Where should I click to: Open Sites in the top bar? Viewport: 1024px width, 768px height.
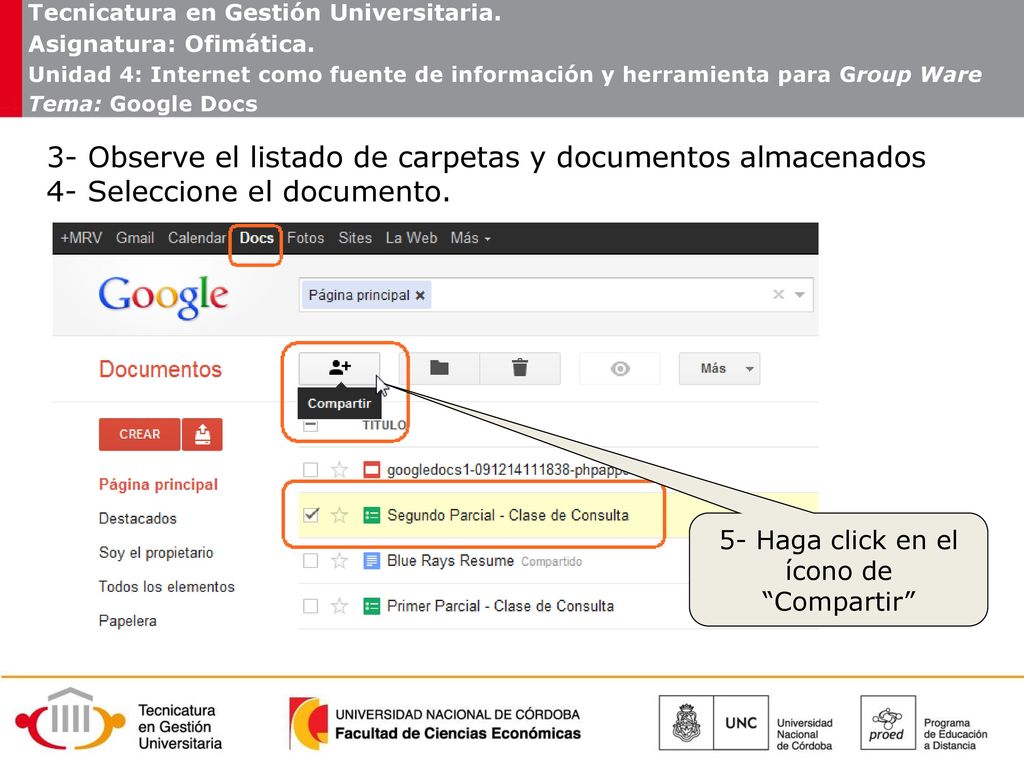(x=355, y=238)
